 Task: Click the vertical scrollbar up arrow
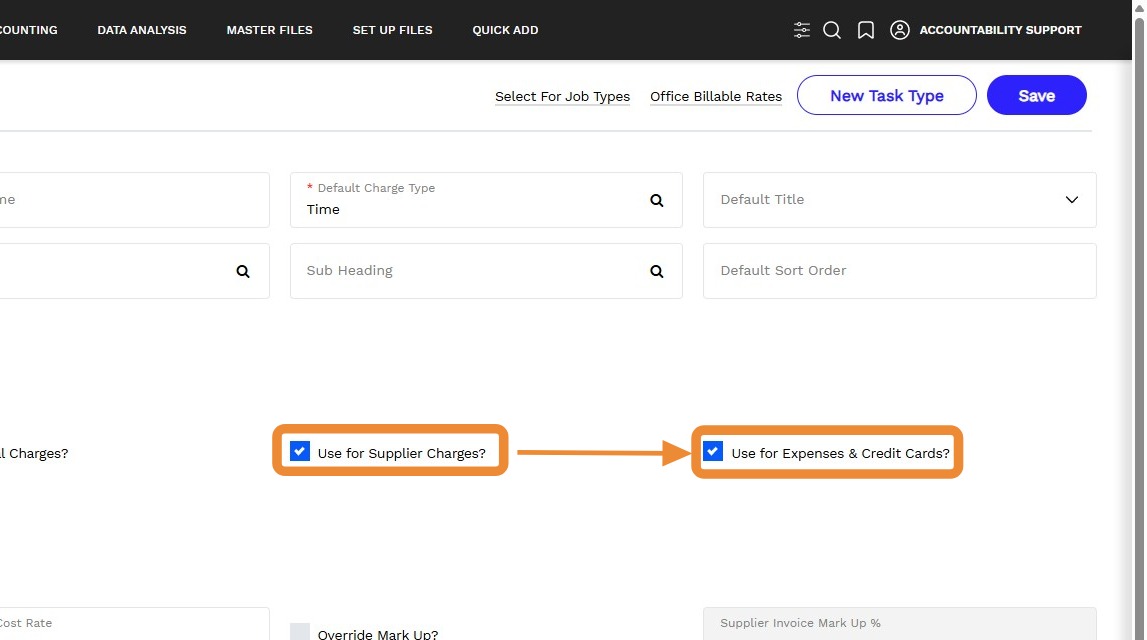tap(1139, 9)
